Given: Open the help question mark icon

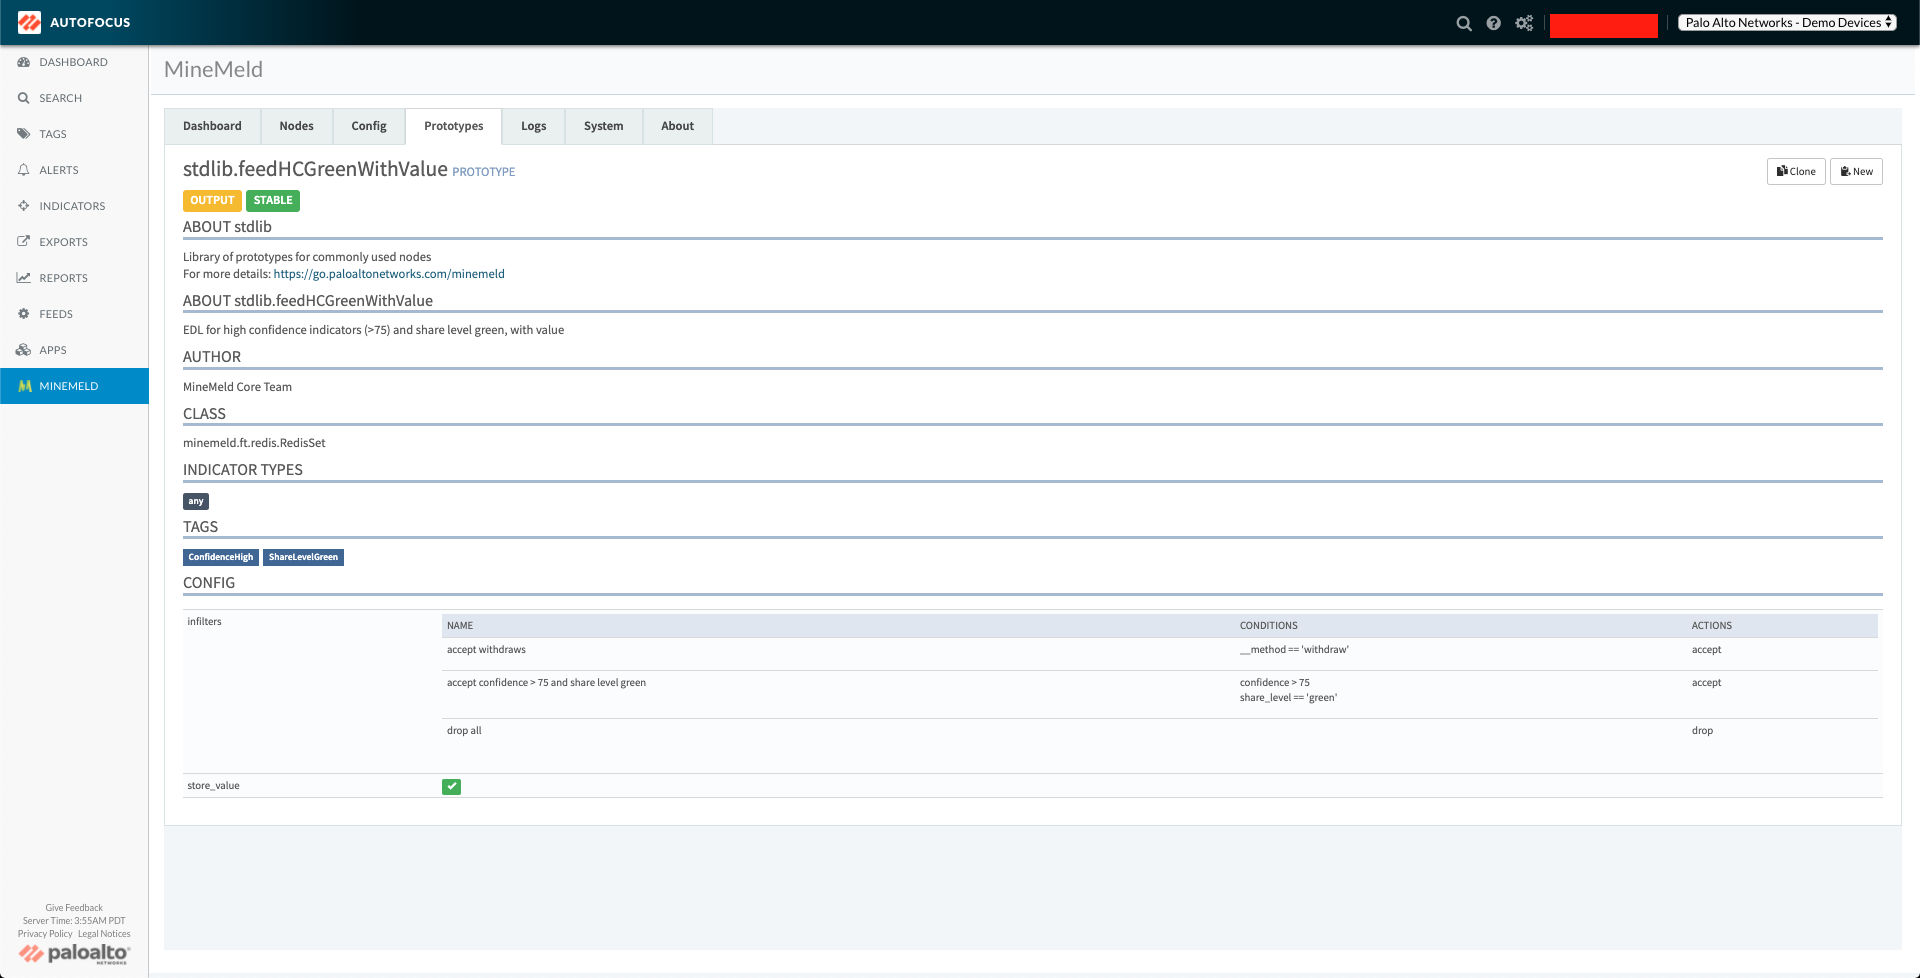Looking at the screenshot, I should pyautogui.click(x=1493, y=23).
